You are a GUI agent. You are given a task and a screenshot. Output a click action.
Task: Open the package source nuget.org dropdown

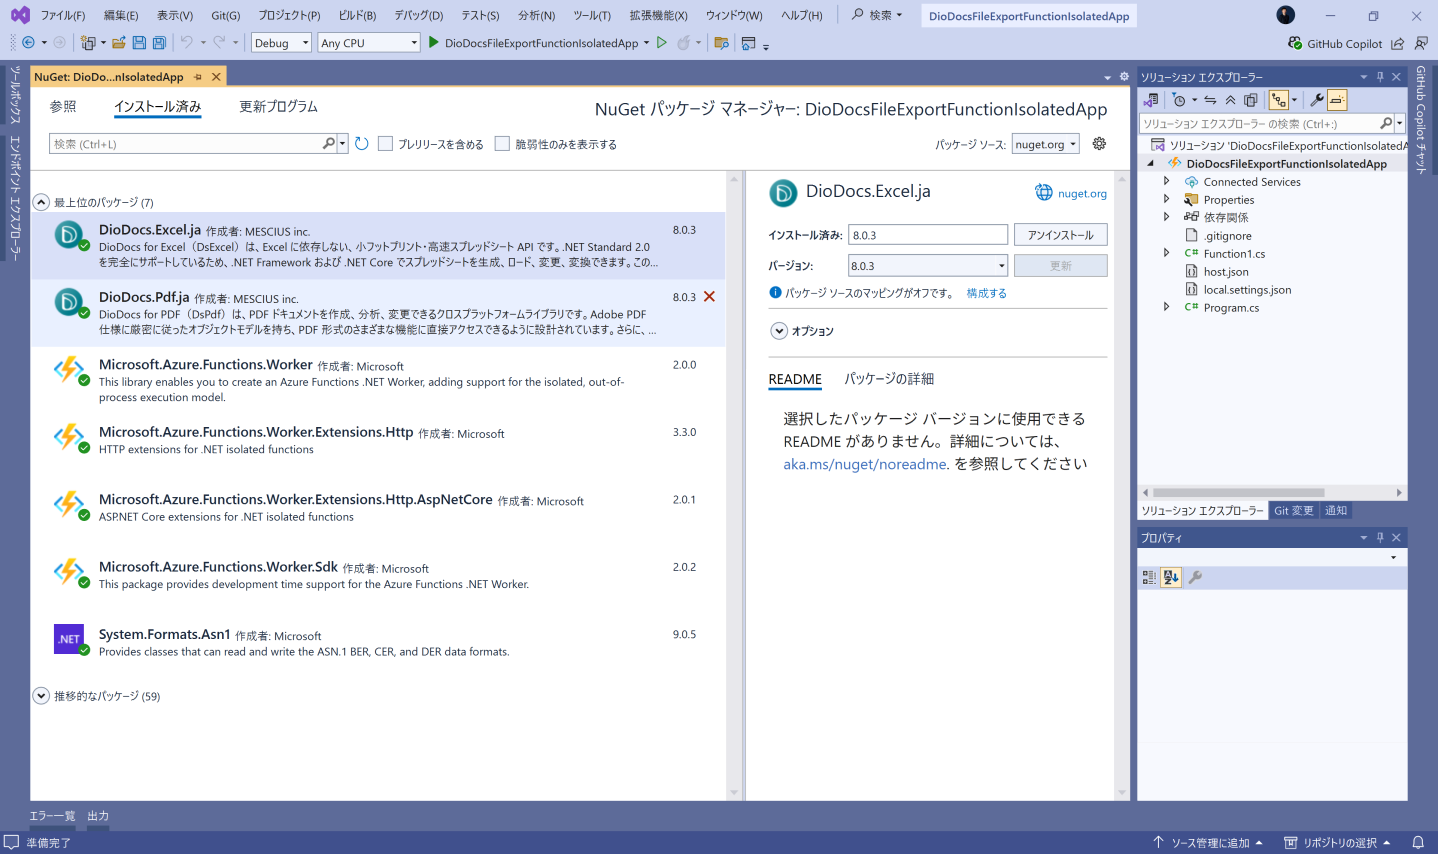pos(1046,144)
